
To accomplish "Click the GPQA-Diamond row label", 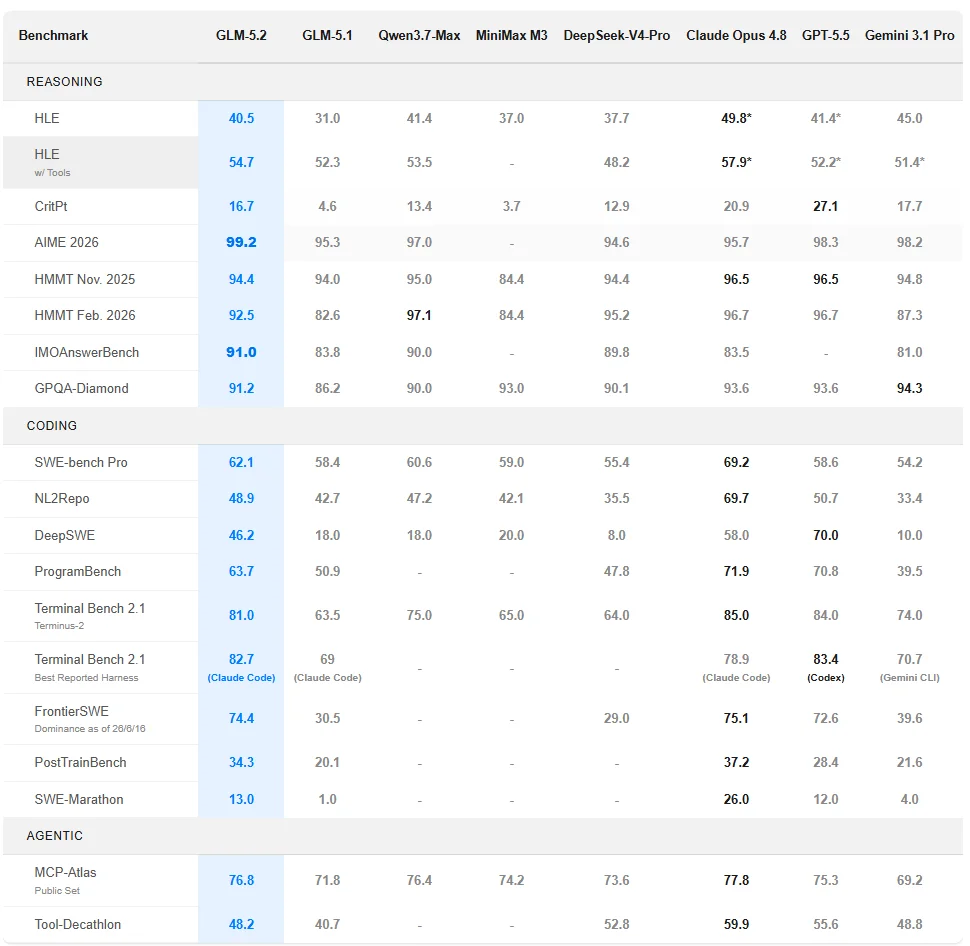I will click(81, 389).
